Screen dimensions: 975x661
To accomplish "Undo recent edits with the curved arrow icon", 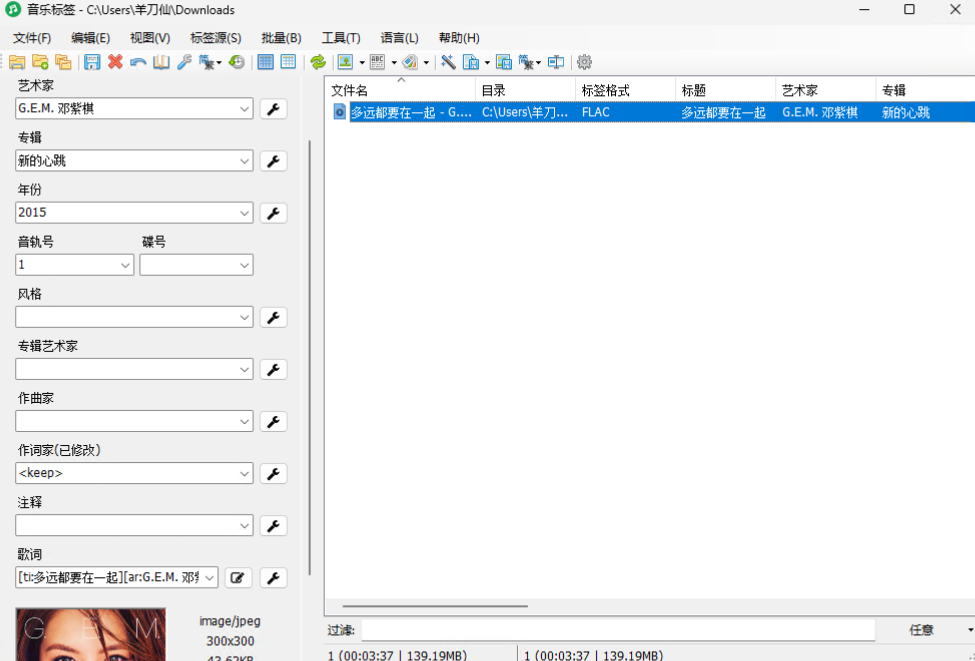I will (137, 61).
